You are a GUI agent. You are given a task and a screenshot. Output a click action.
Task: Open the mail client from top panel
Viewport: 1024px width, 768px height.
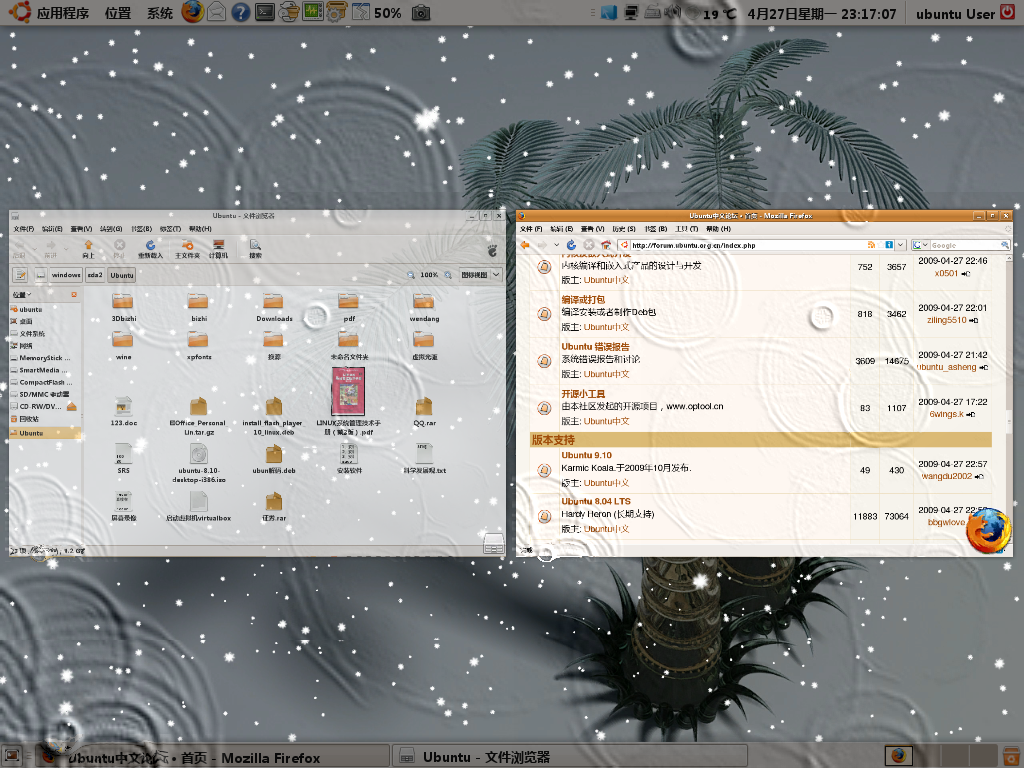217,12
